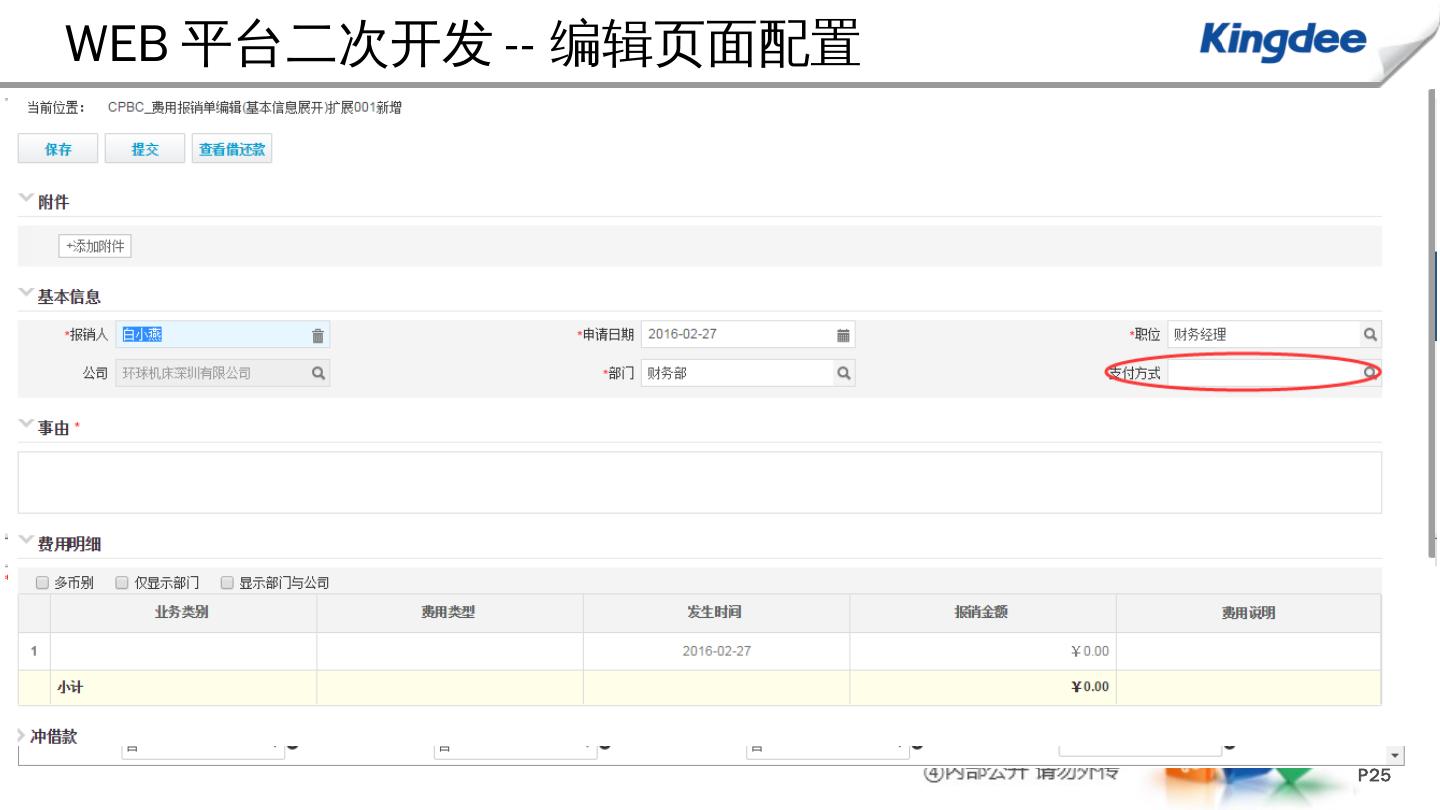This screenshot has width=1440, height=810.
Task: Open 查看借还款 from the toolbar
Action: coord(232,149)
